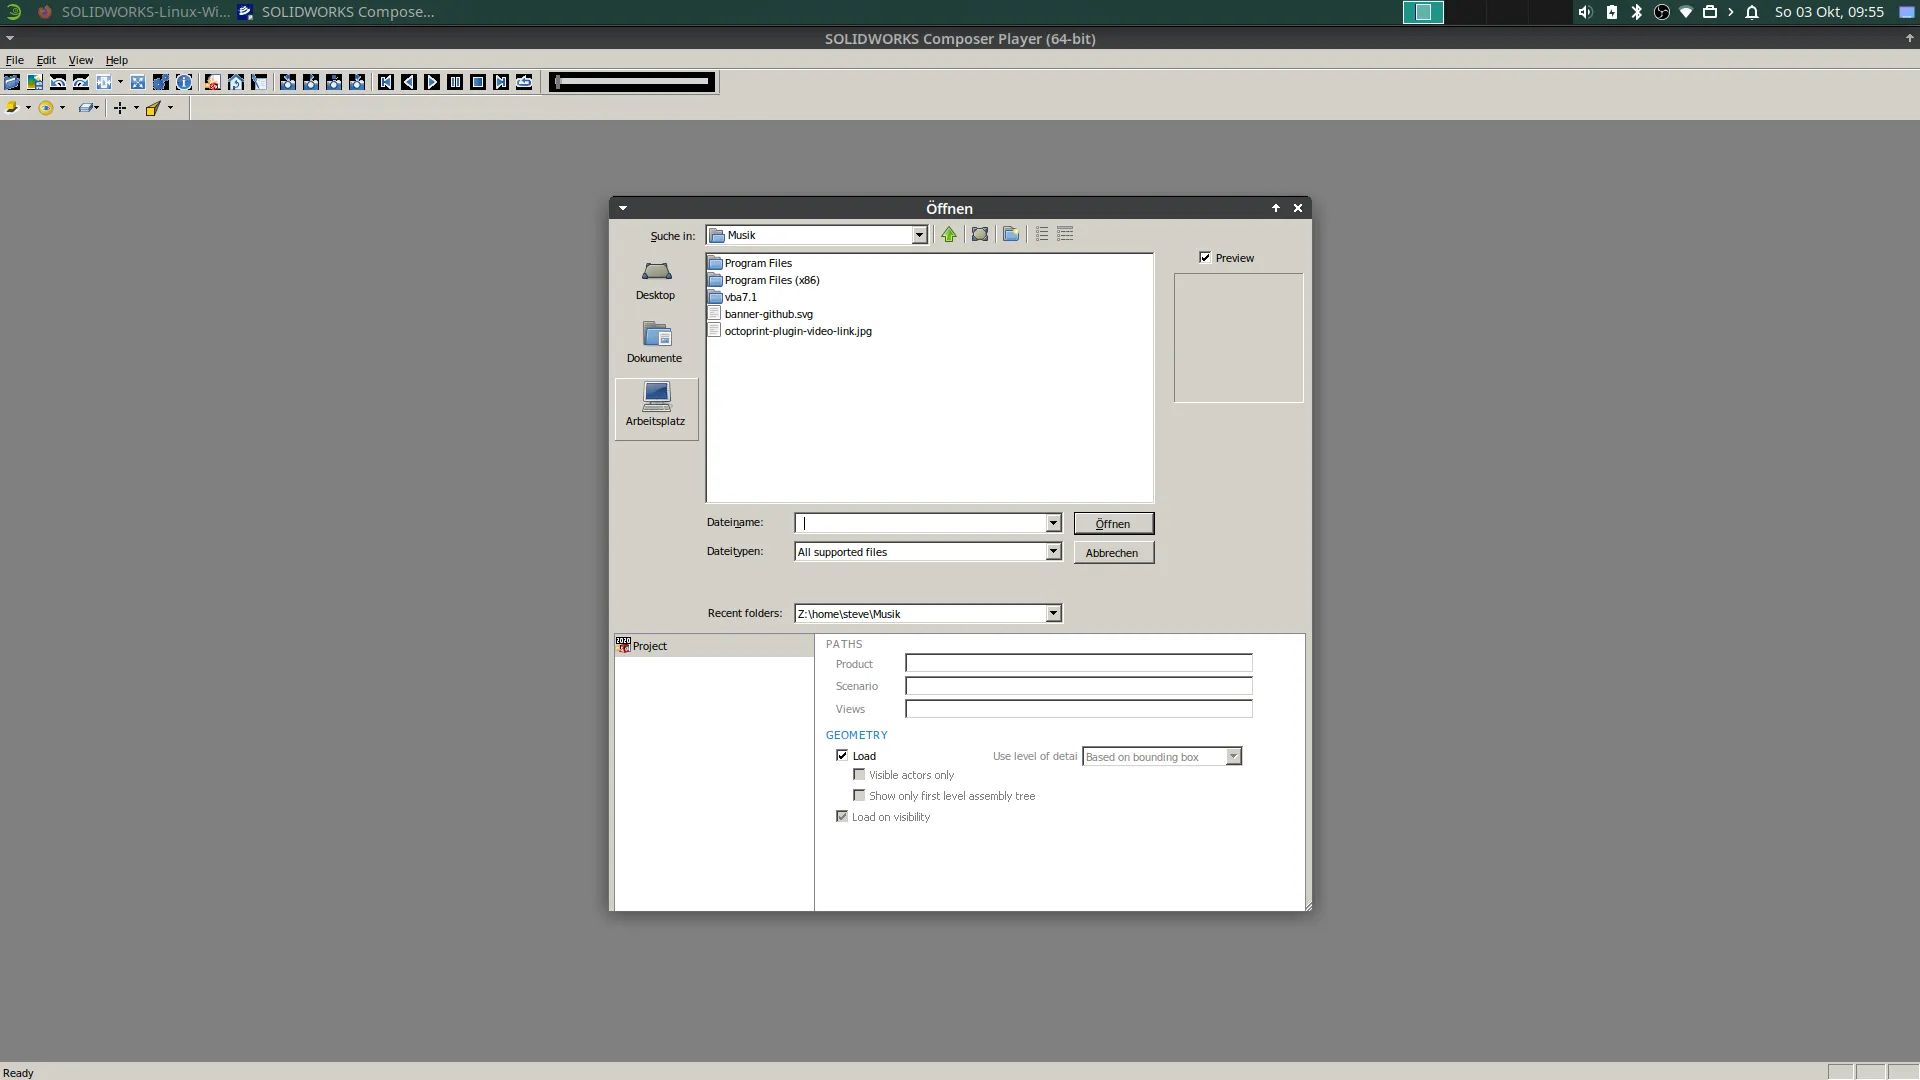Switch file list to details view
This screenshot has width=1920, height=1080.
coord(1065,234)
